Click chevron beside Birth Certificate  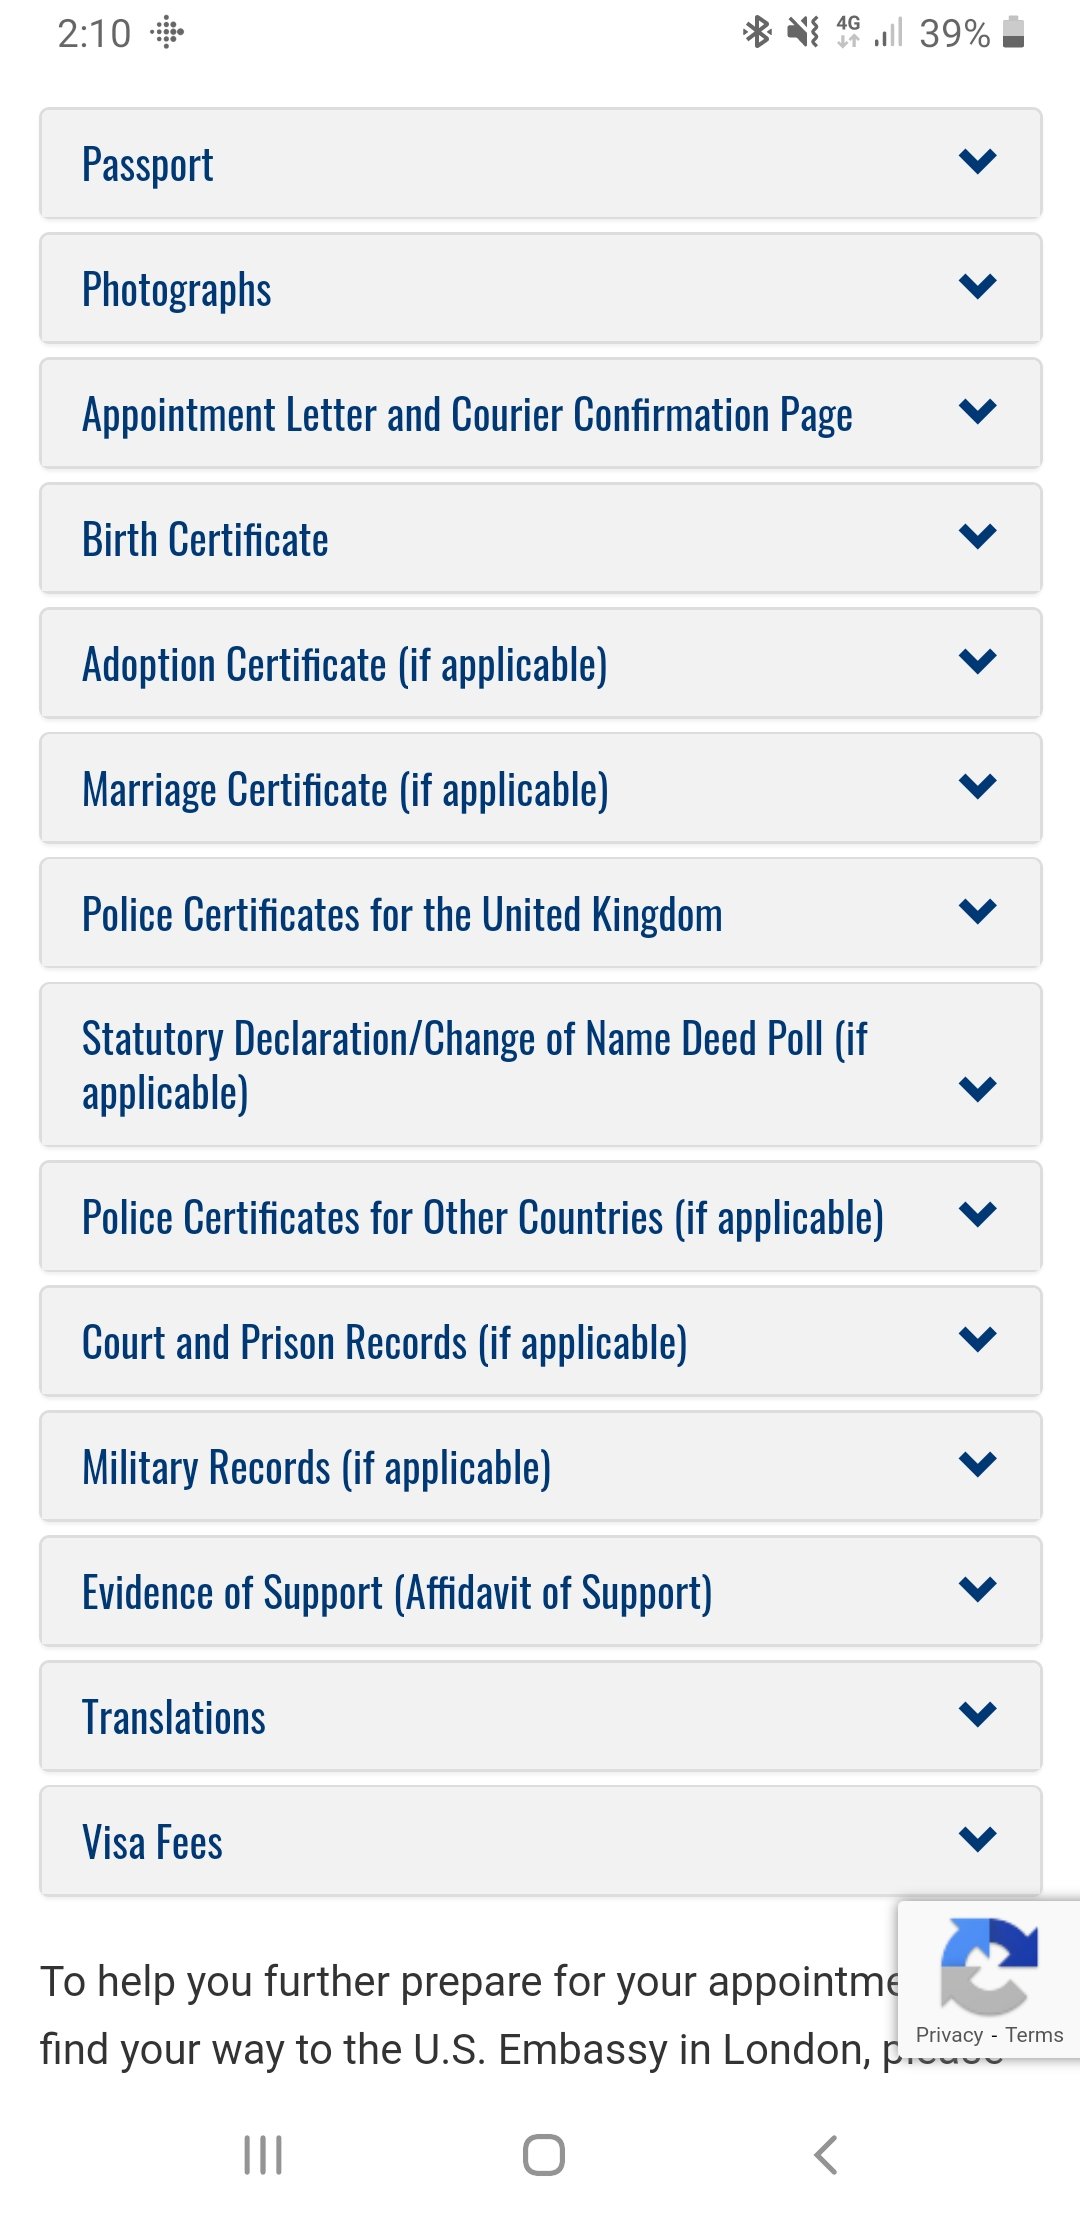coord(977,536)
